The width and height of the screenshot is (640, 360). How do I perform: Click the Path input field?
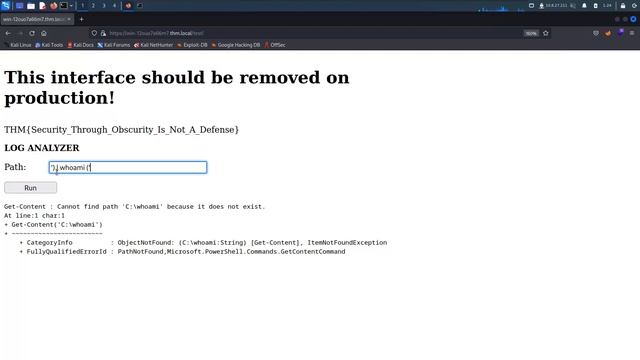point(128,167)
